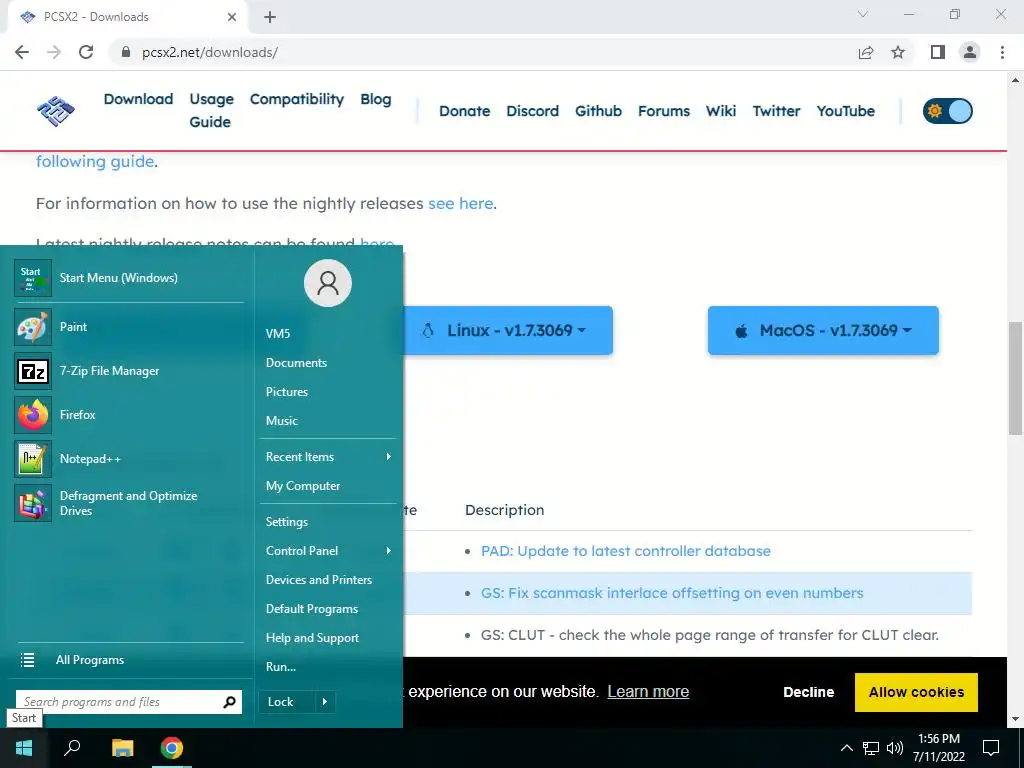This screenshot has height=768, width=1024.
Task: Open Chrome side panel
Action: point(938,52)
